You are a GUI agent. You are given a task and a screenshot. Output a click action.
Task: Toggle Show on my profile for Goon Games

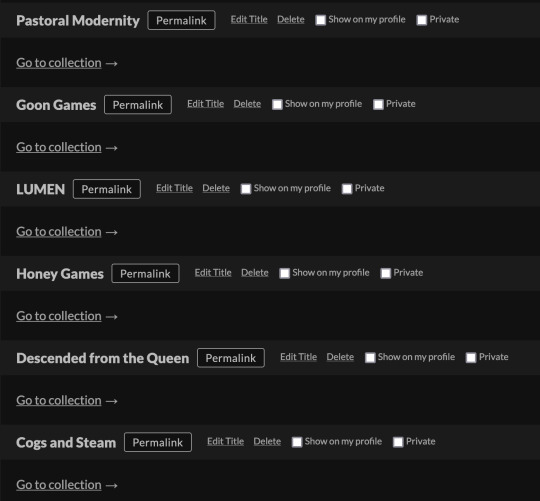(x=277, y=104)
